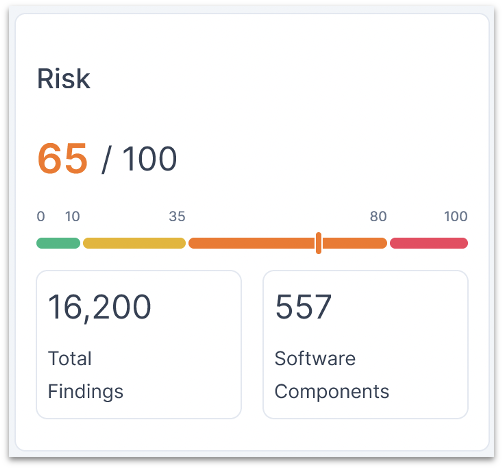Click the orange 35 to 80 bar segment
Screen dimensions: 504x470
288,243
